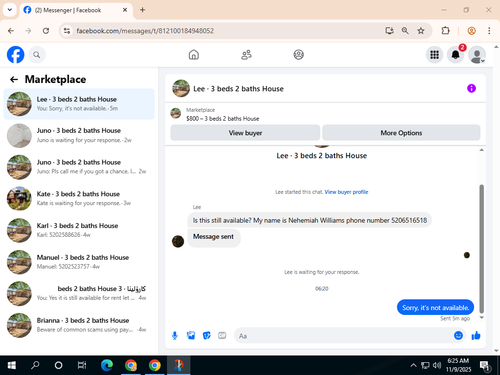Click the listing thumbnail beside $800 listing
Screen dimensions: 500x375
176,113
